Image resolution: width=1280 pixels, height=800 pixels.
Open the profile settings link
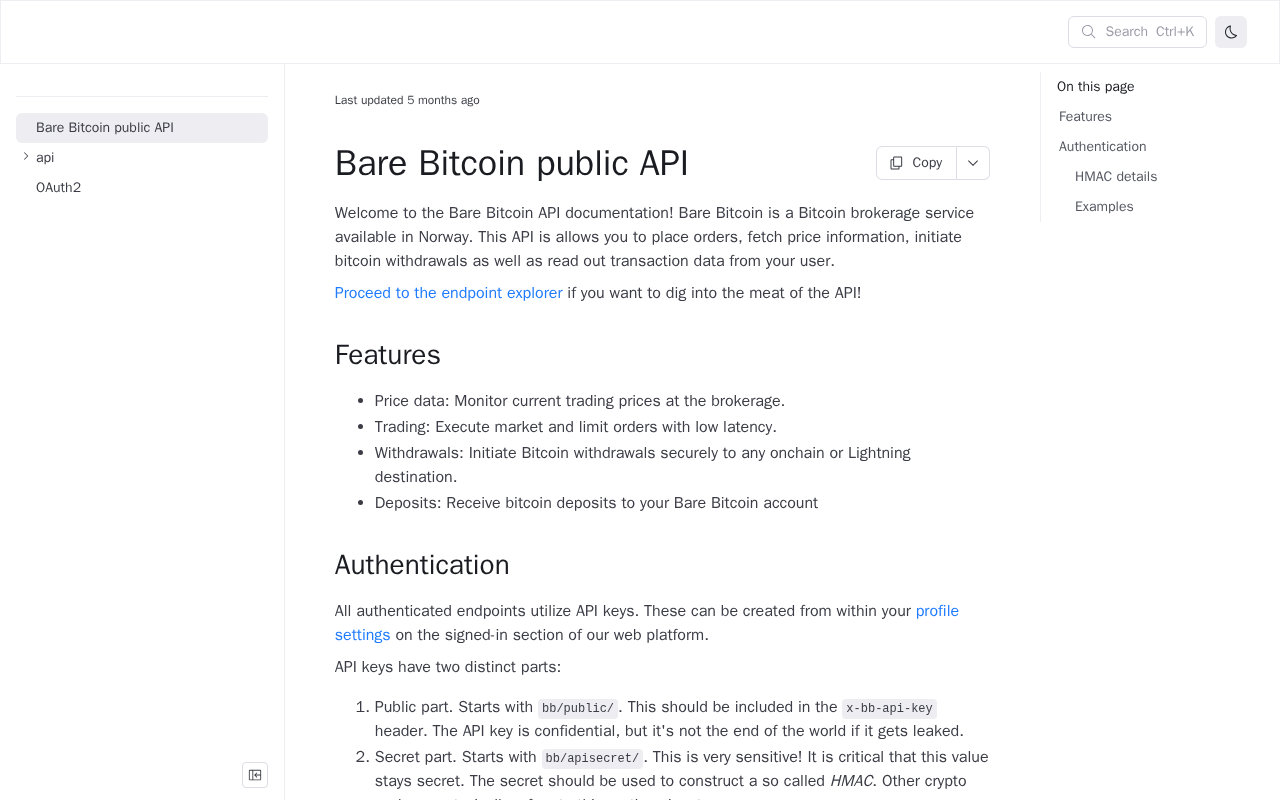pyautogui.click(x=937, y=611)
